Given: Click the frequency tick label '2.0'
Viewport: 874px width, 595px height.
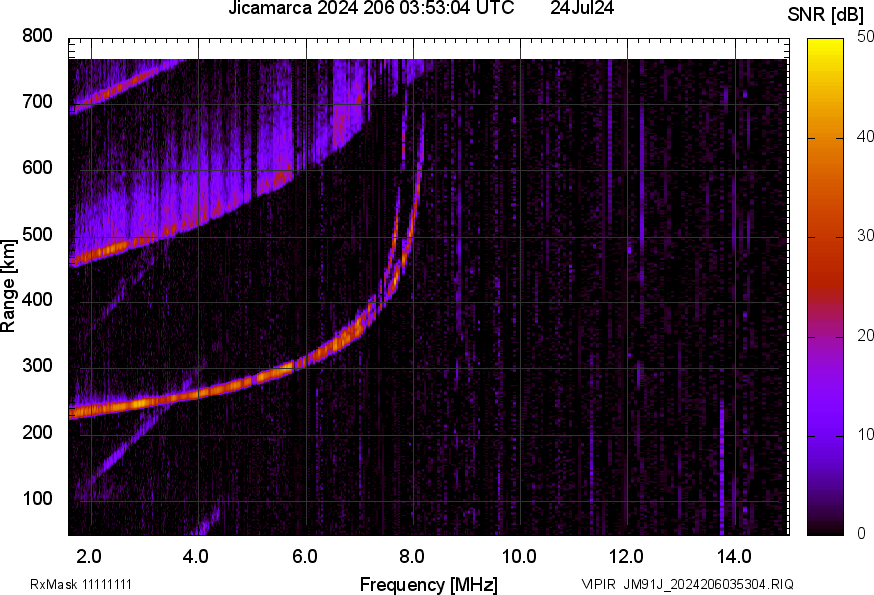Looking at the screenshot, I should (x=89, y=556).
